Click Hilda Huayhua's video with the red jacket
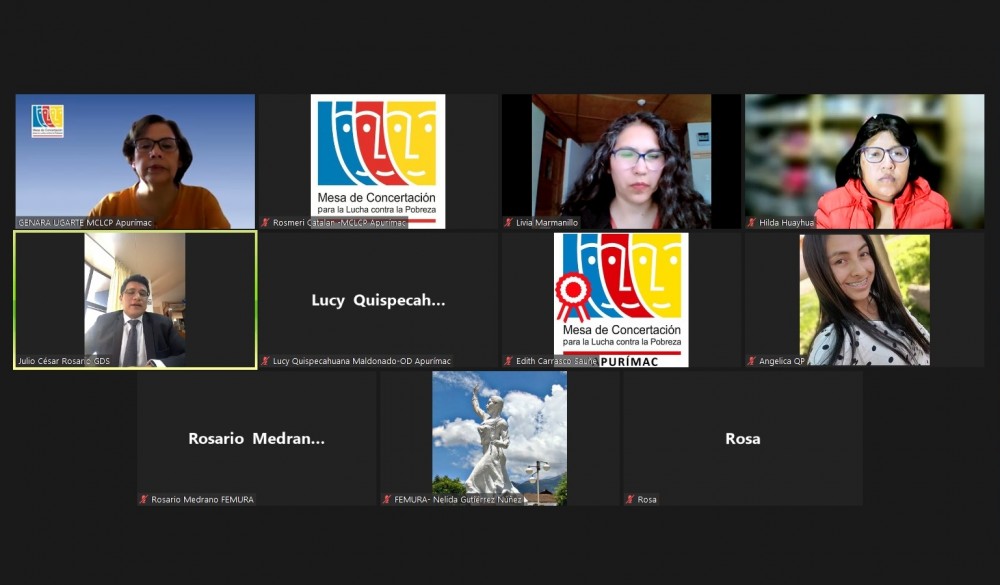The height and width of the screenshot is (585, 1000). (x=865, y=160)
